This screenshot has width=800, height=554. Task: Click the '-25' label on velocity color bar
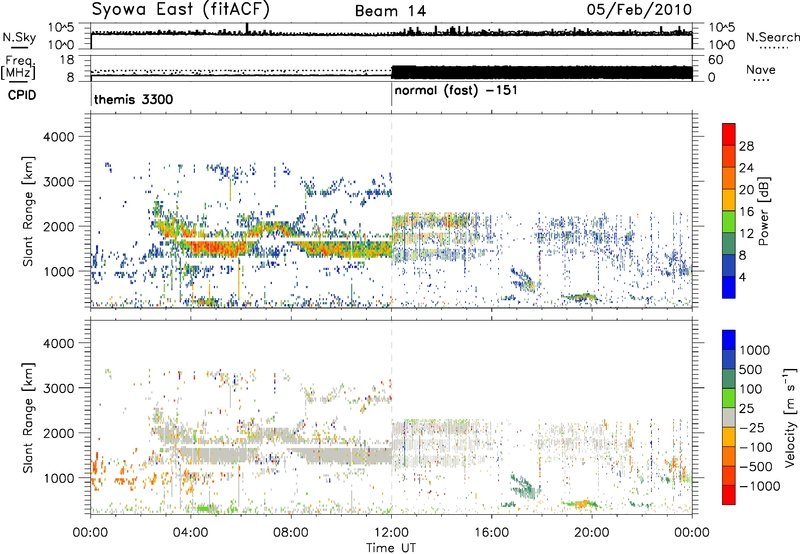tap(754, 428)
